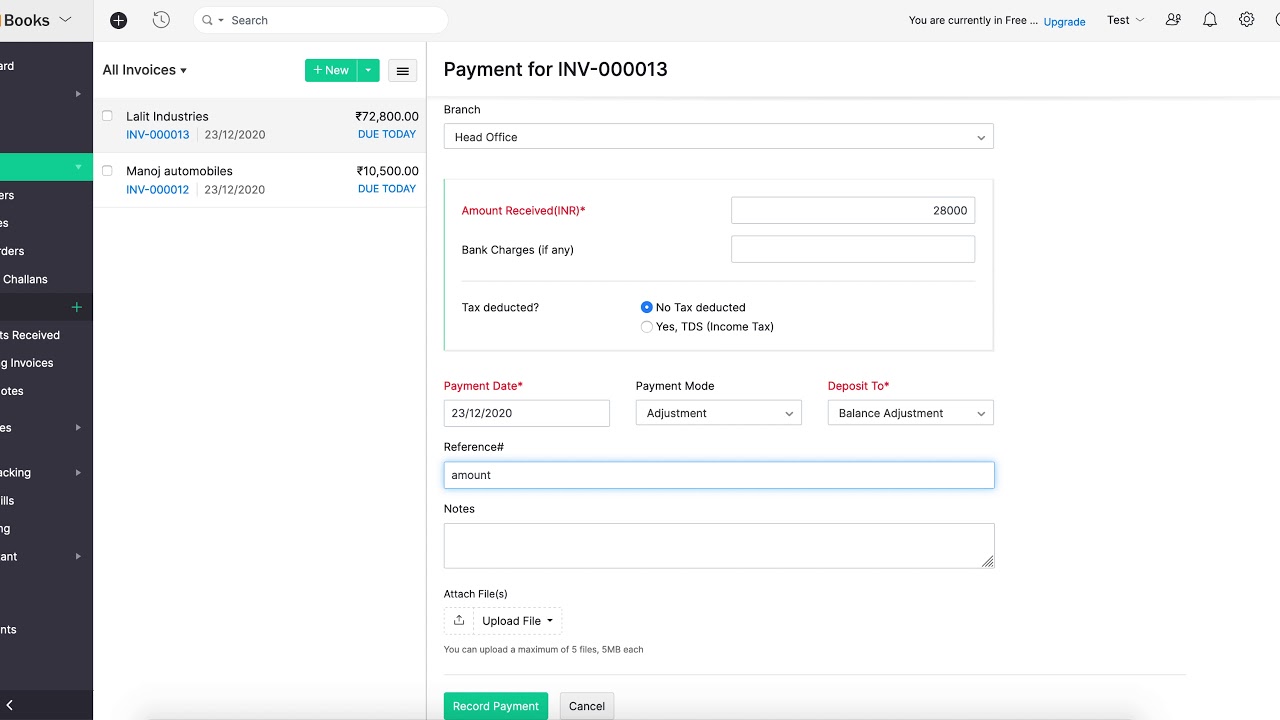The image size is (1280, 720).
Task: Open the Branch Head Office dropdown
Action: (x=718, y=137)
